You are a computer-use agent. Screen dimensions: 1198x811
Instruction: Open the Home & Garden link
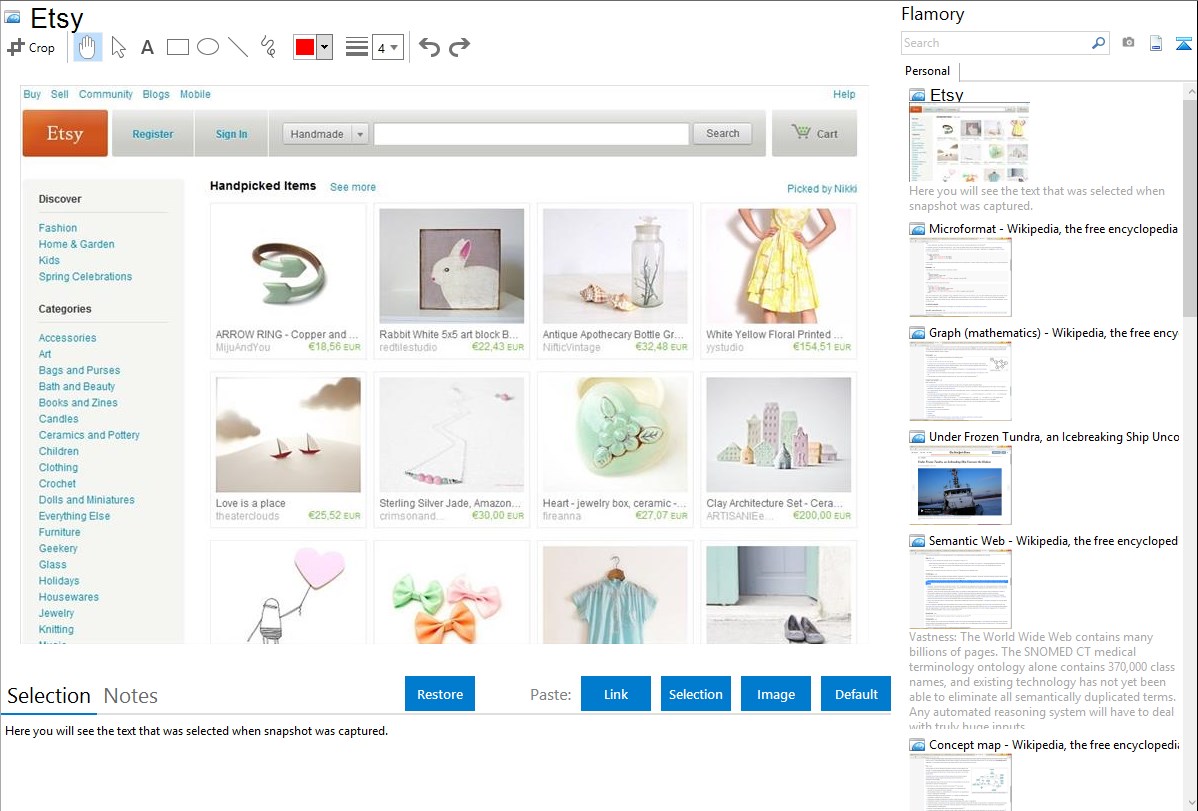[76, 244]
